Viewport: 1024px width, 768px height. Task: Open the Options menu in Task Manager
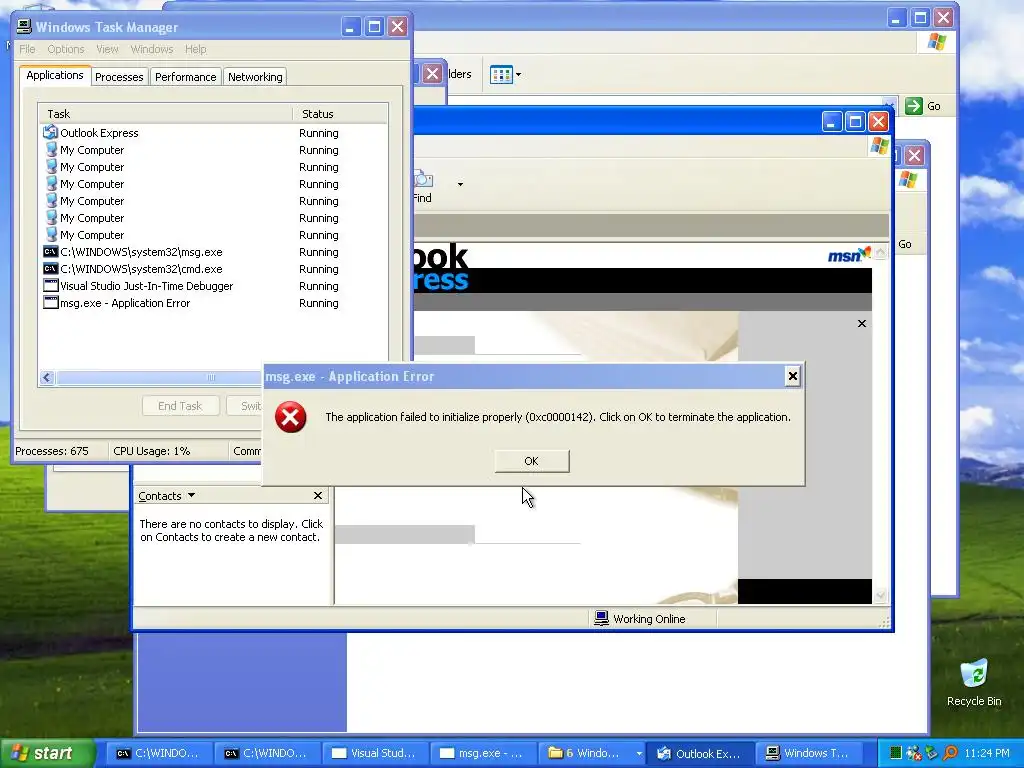tap(65, 49)
